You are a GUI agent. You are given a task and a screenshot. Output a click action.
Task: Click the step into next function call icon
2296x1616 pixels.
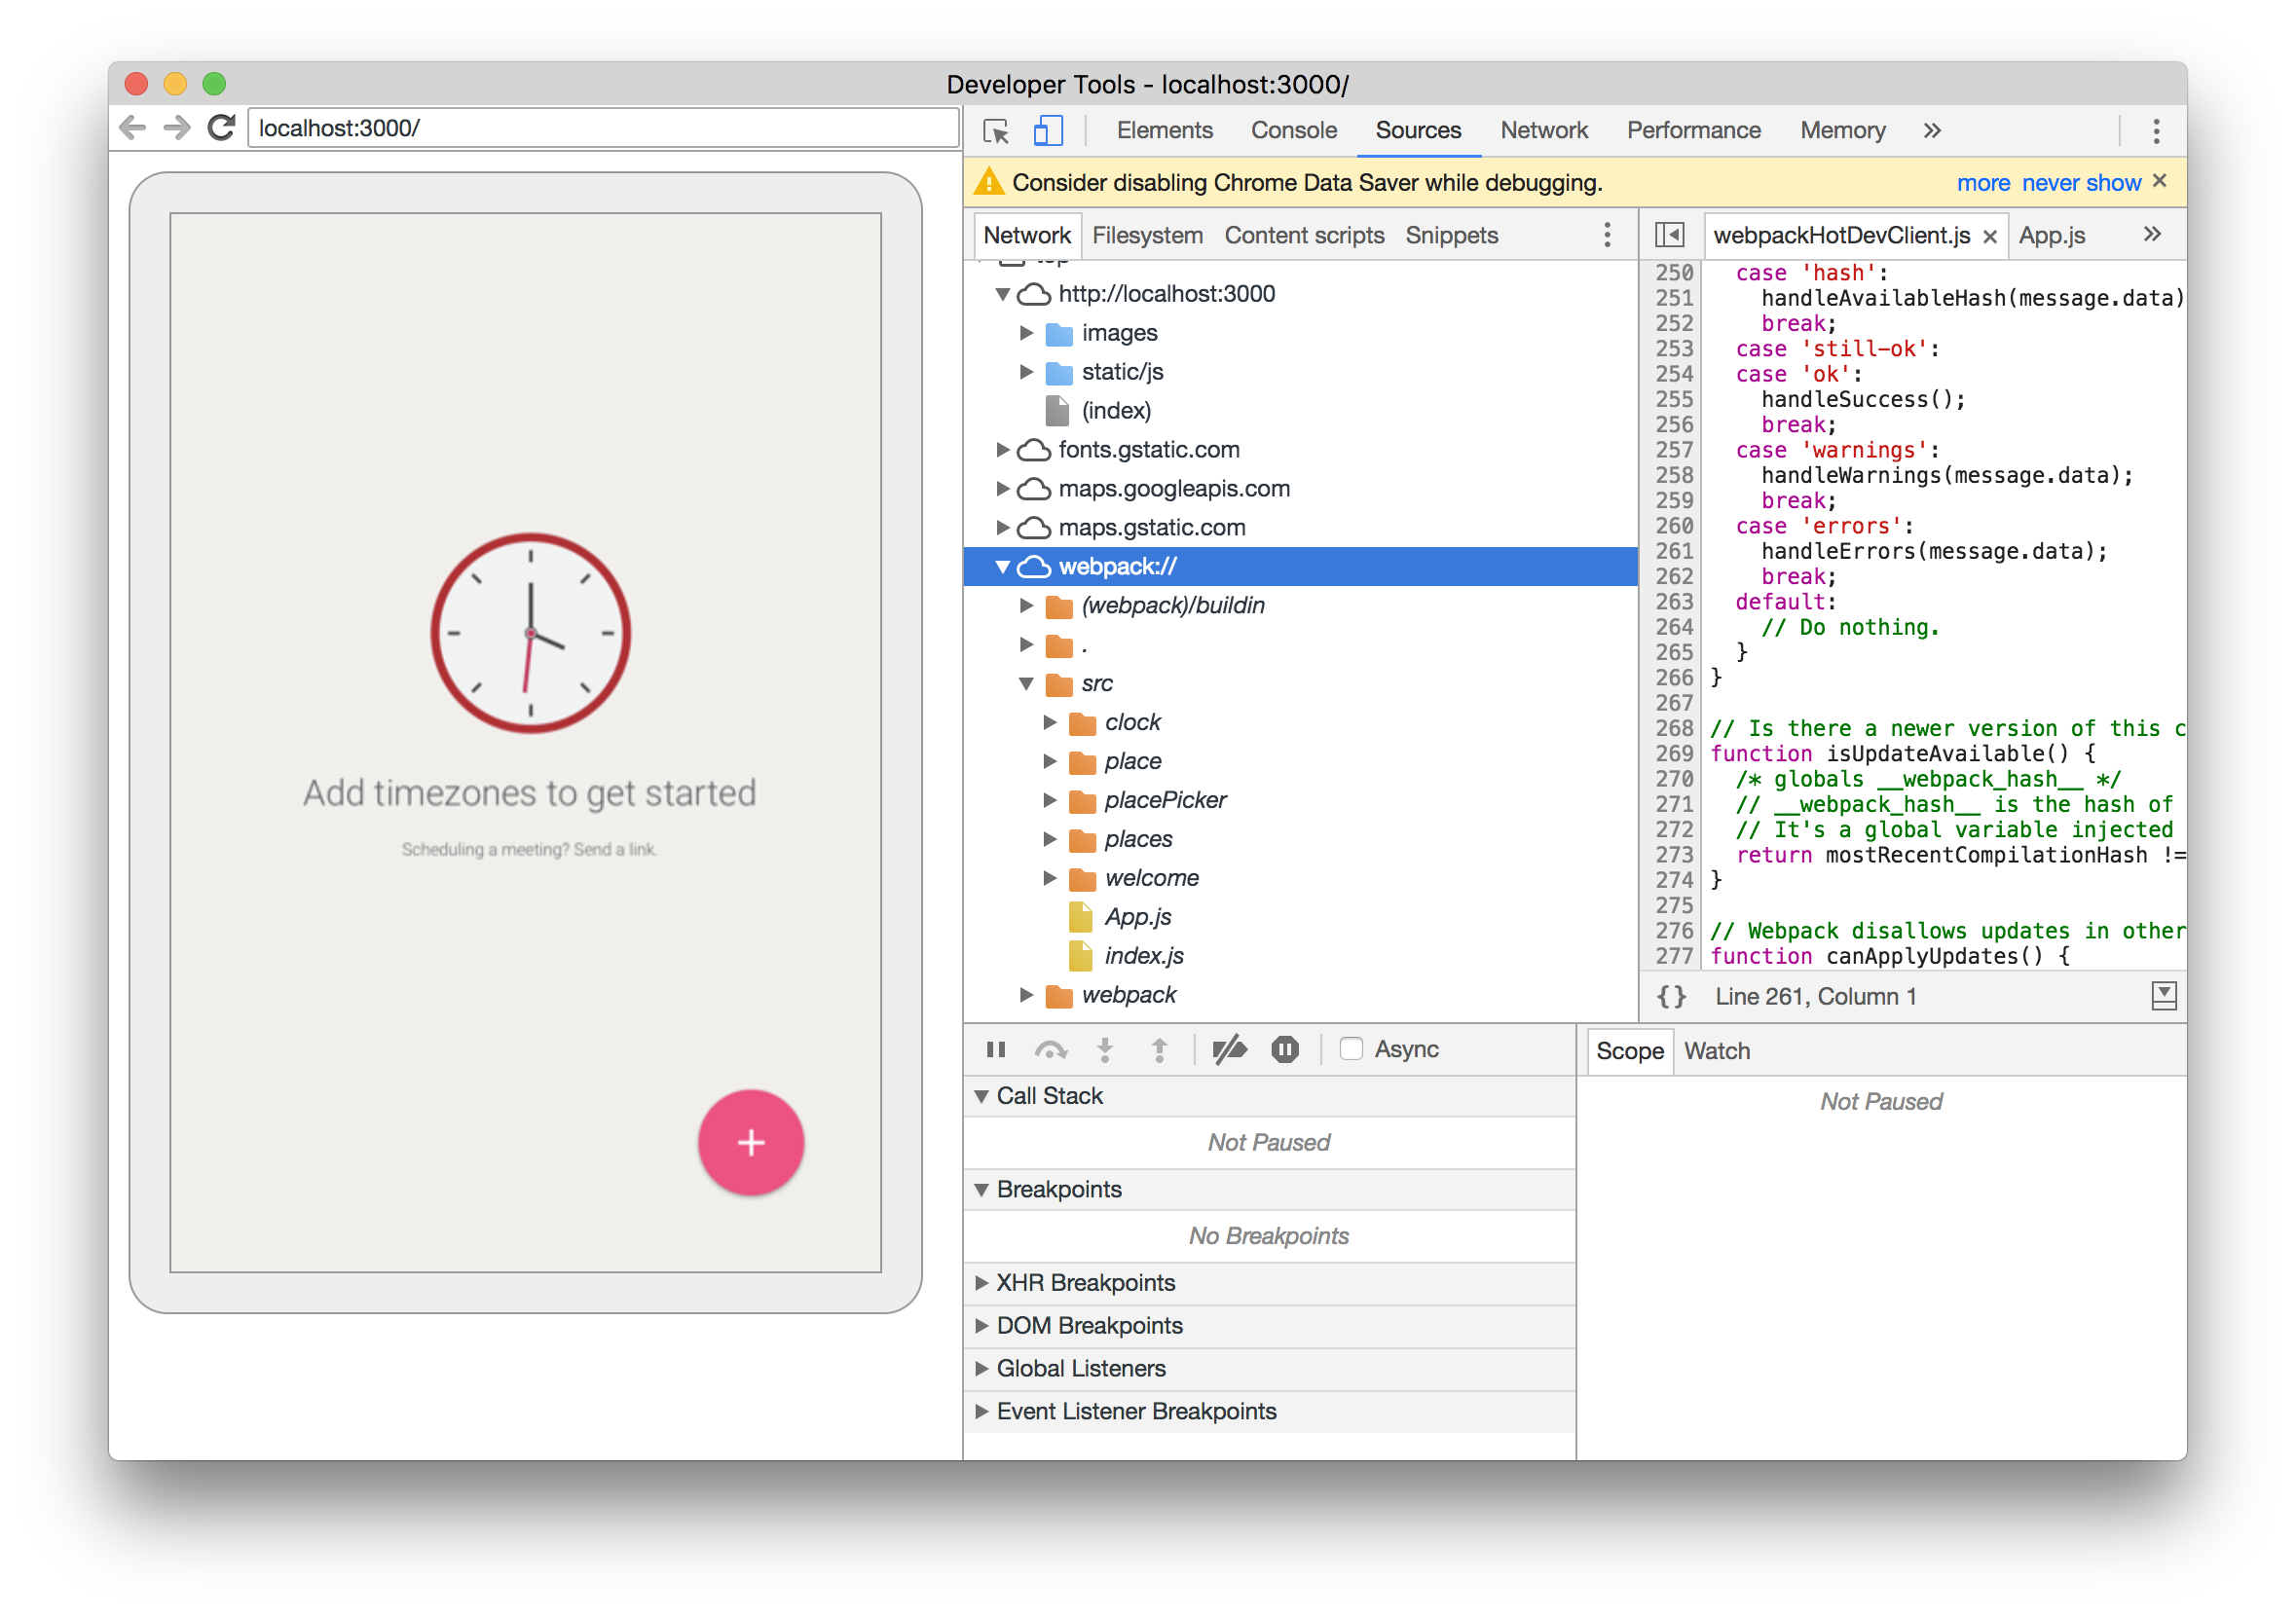tap(1105, 1049)
